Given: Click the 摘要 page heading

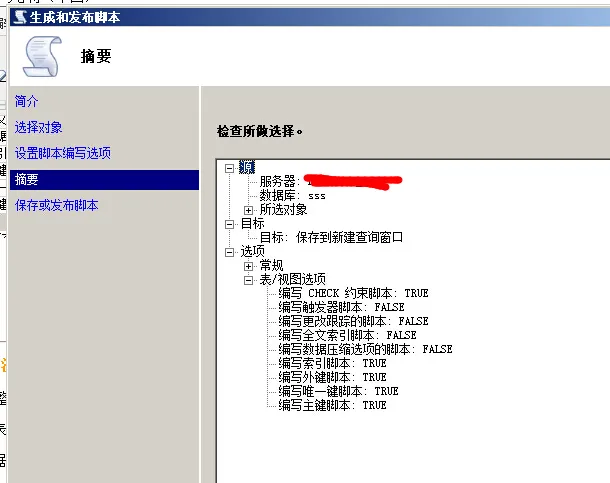Looking at the screenshot, I should (x=96, y=57).
